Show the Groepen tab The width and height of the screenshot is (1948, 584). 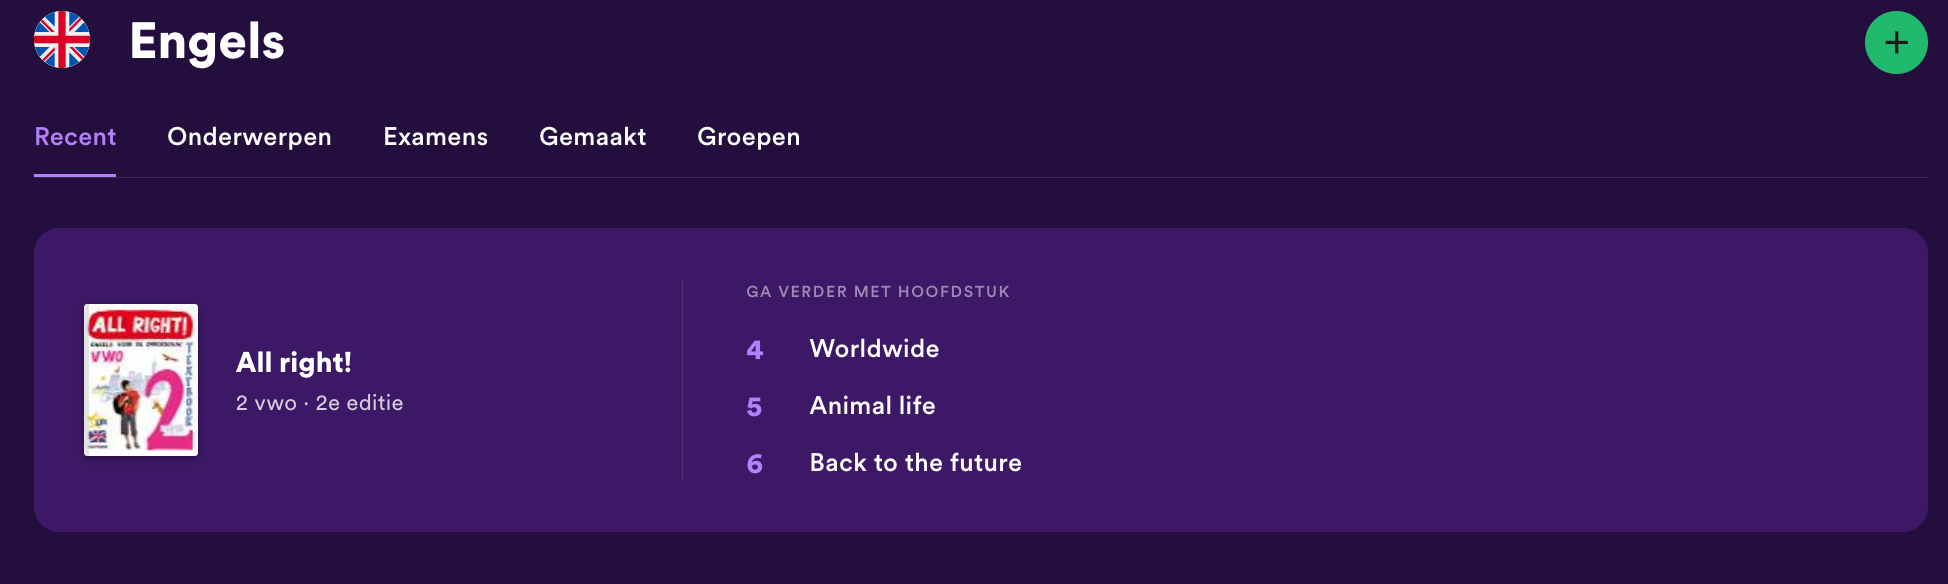(x=749, y=137)
